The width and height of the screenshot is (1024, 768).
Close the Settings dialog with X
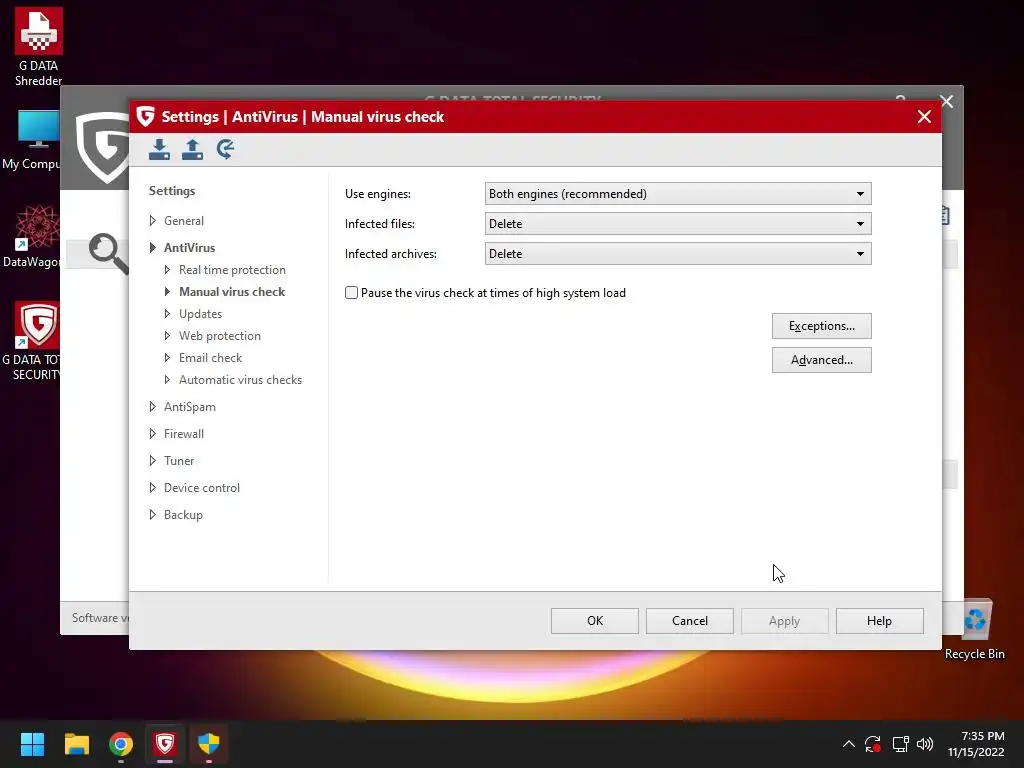[924, 117]
